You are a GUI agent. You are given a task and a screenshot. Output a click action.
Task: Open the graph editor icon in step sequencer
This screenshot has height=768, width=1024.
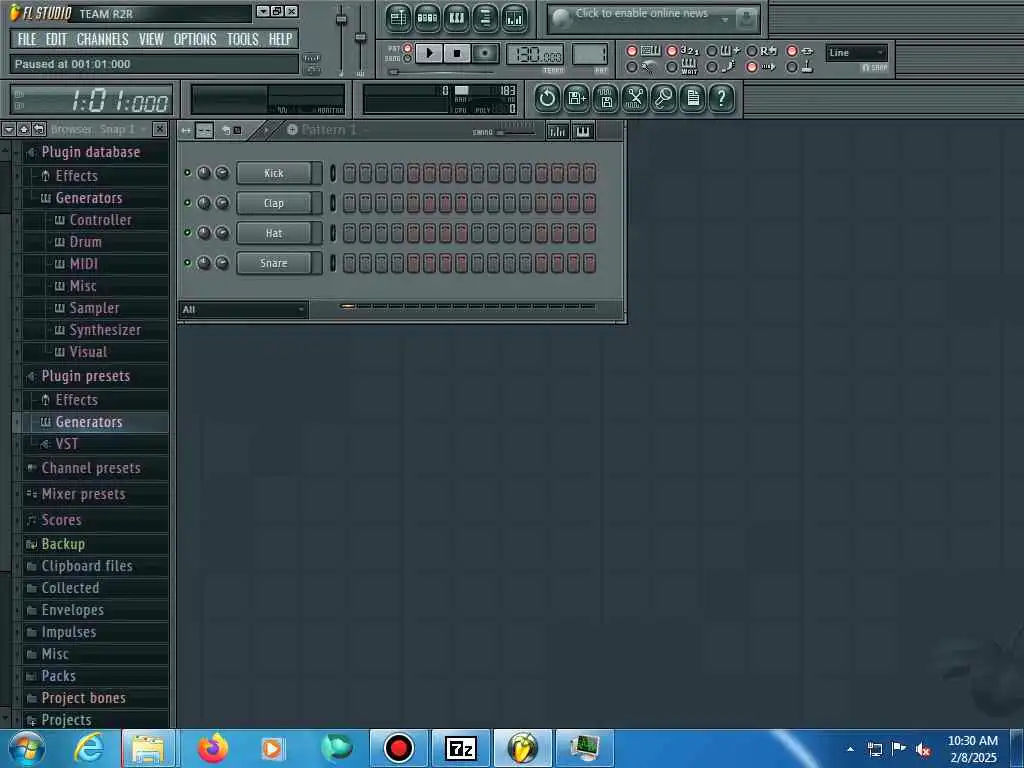coord(558,131)
